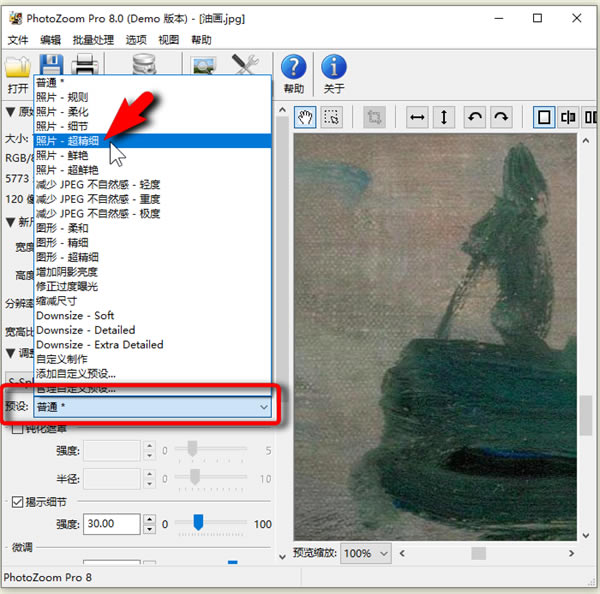Choose 减少 JPEG 不自然感 - 极度
The width and height of the screenshot is (600, 594).
pos(153,214)
